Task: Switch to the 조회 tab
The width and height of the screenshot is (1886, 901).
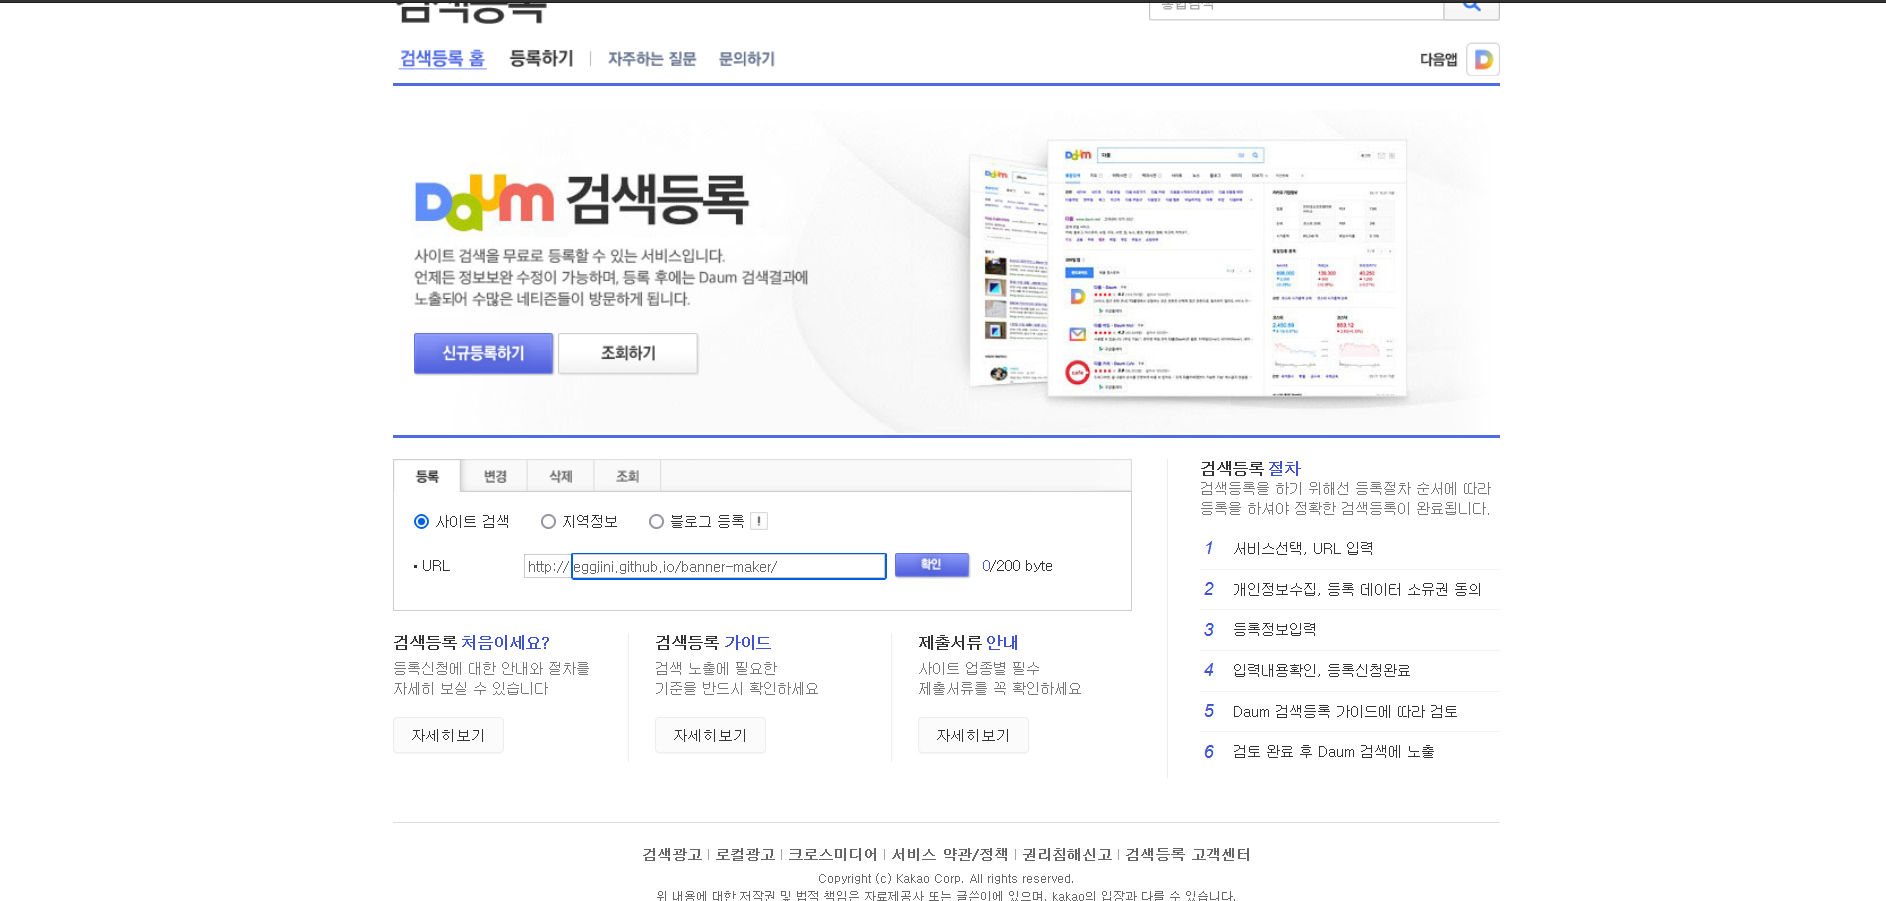Action: point(627,476)
